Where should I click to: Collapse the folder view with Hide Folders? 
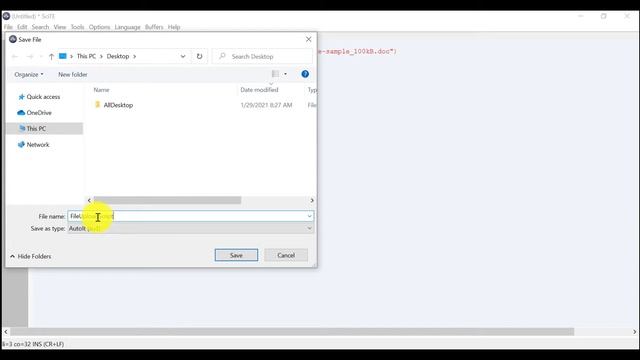(x=31, y=256)
